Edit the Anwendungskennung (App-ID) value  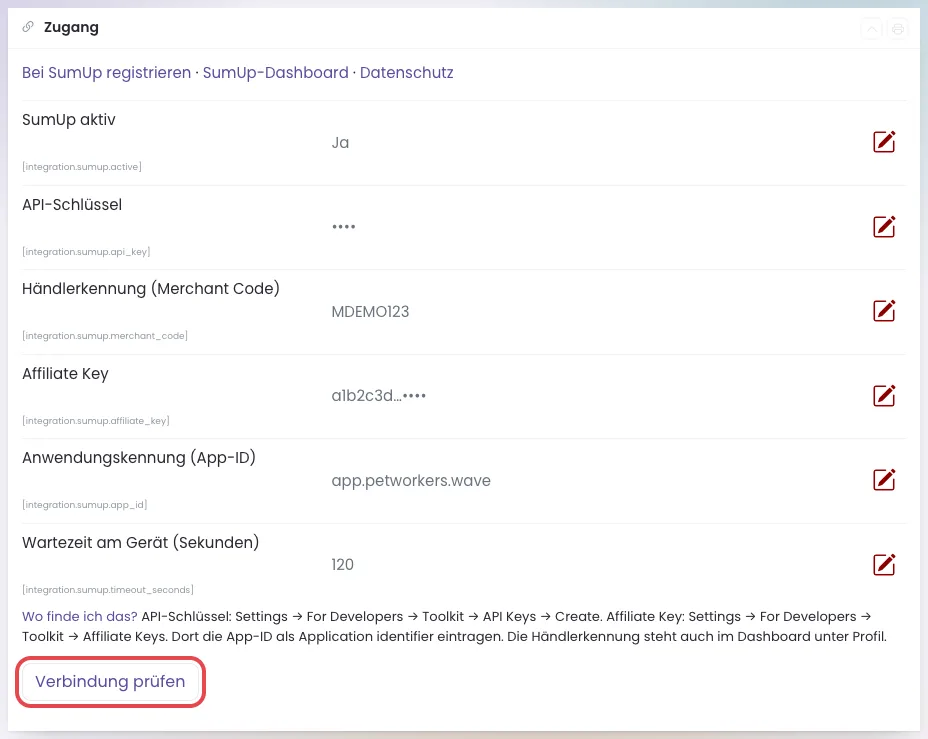[x=884, y=480]
